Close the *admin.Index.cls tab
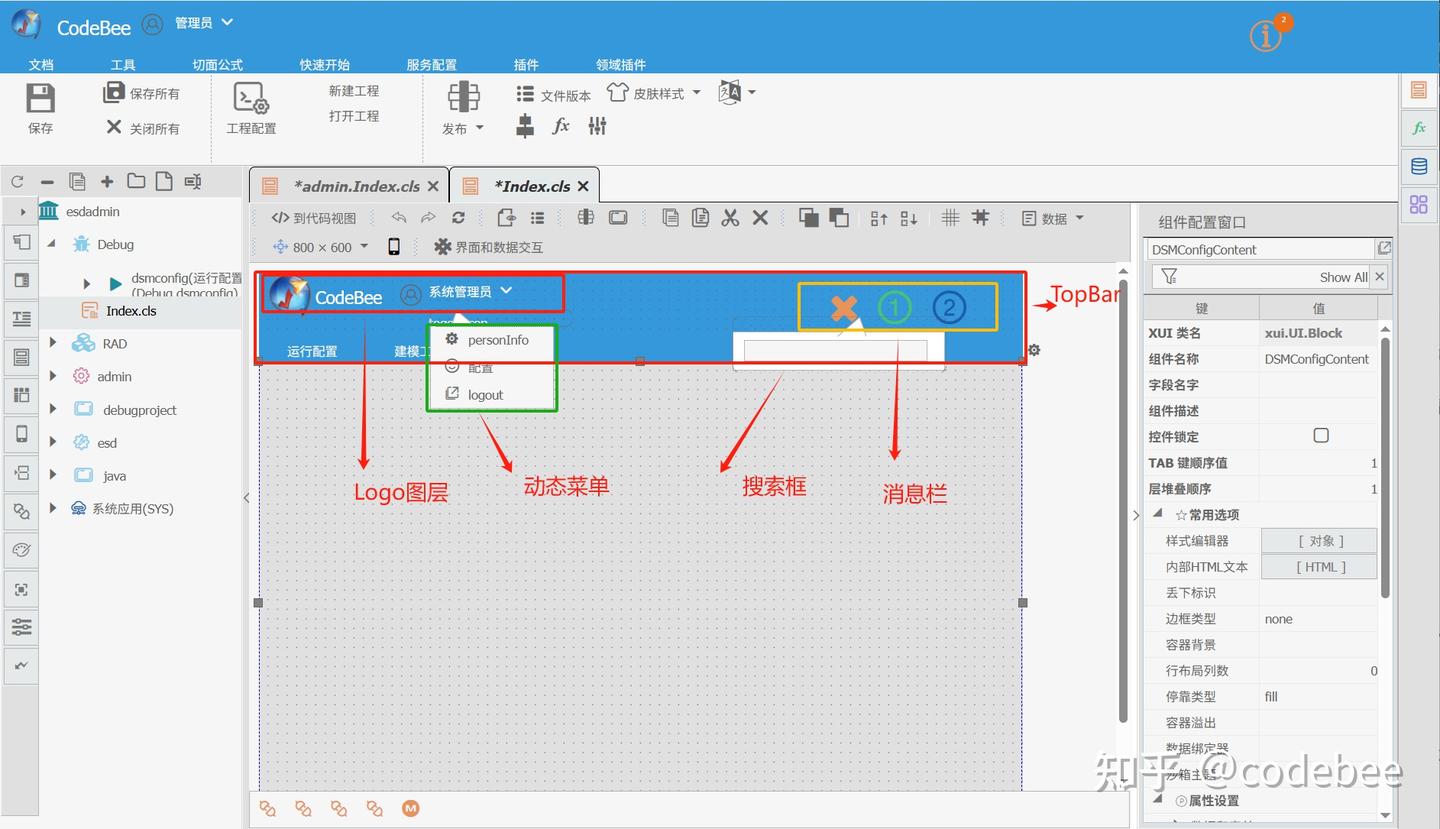This screenshot has width=1440, height=829. (433, 186)
